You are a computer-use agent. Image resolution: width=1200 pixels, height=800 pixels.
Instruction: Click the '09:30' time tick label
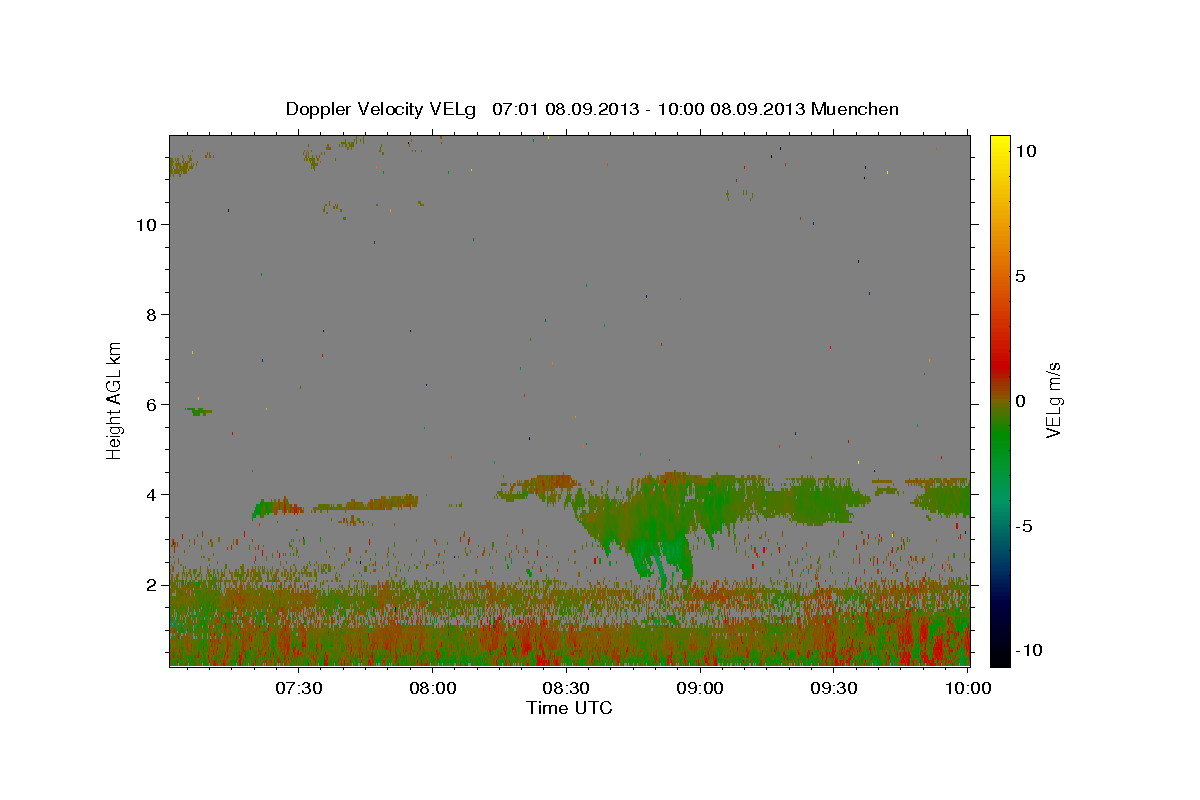click(x=834, y=688)
